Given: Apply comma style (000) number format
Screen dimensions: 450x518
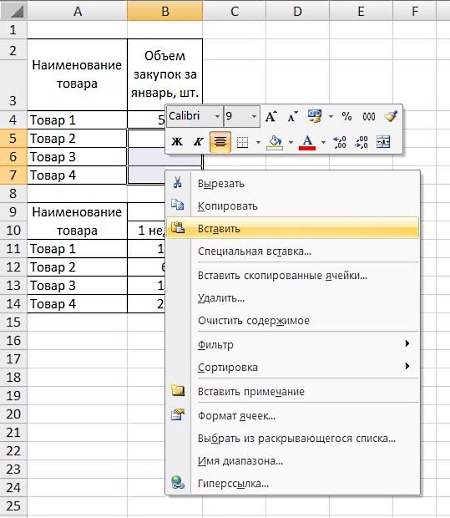Looking at the screenshot, I should (x=369, y=116).
